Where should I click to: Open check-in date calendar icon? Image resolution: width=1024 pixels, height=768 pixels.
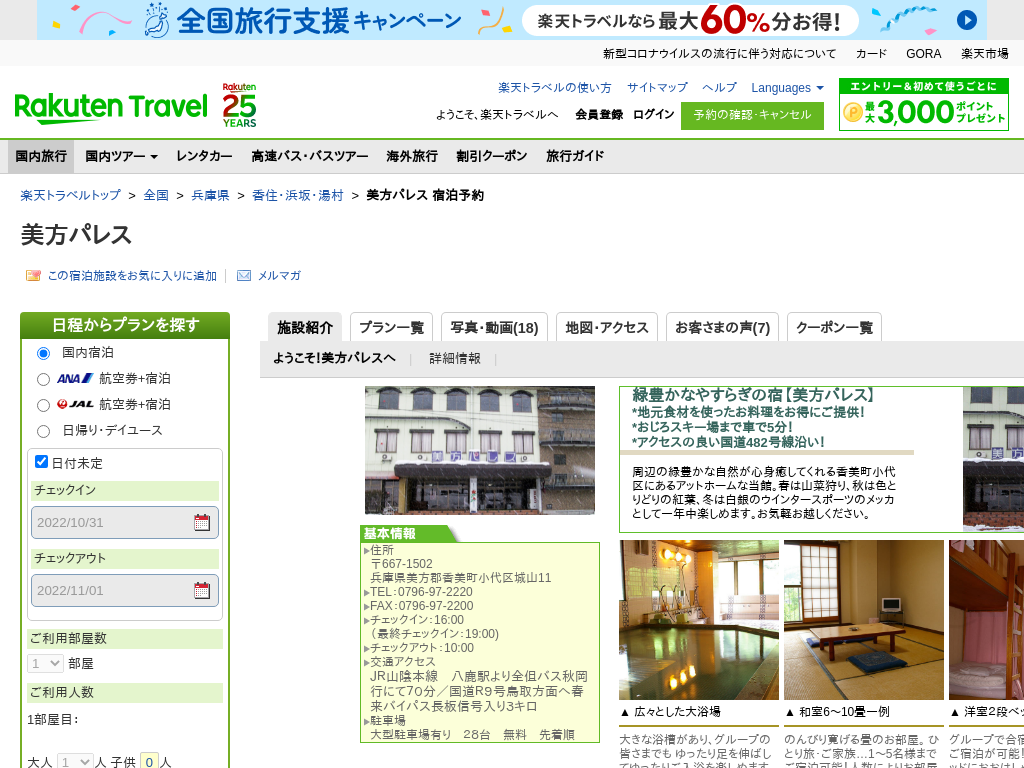[x=202, y=522]
